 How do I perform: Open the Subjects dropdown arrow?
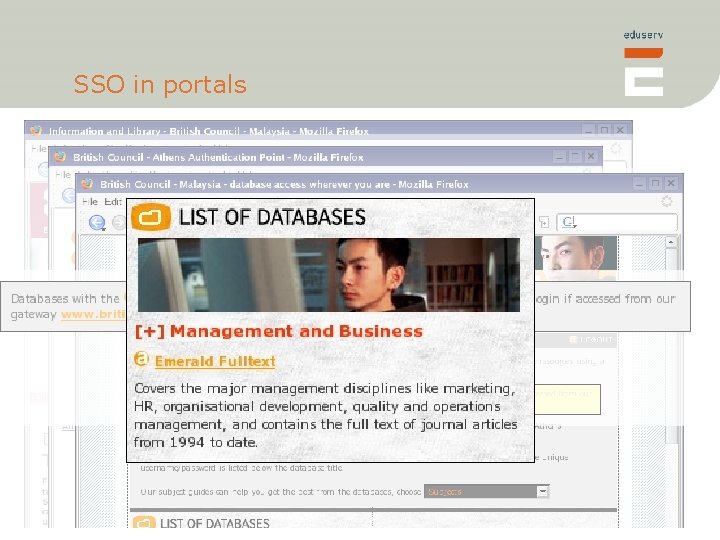(x=543, y=491)
